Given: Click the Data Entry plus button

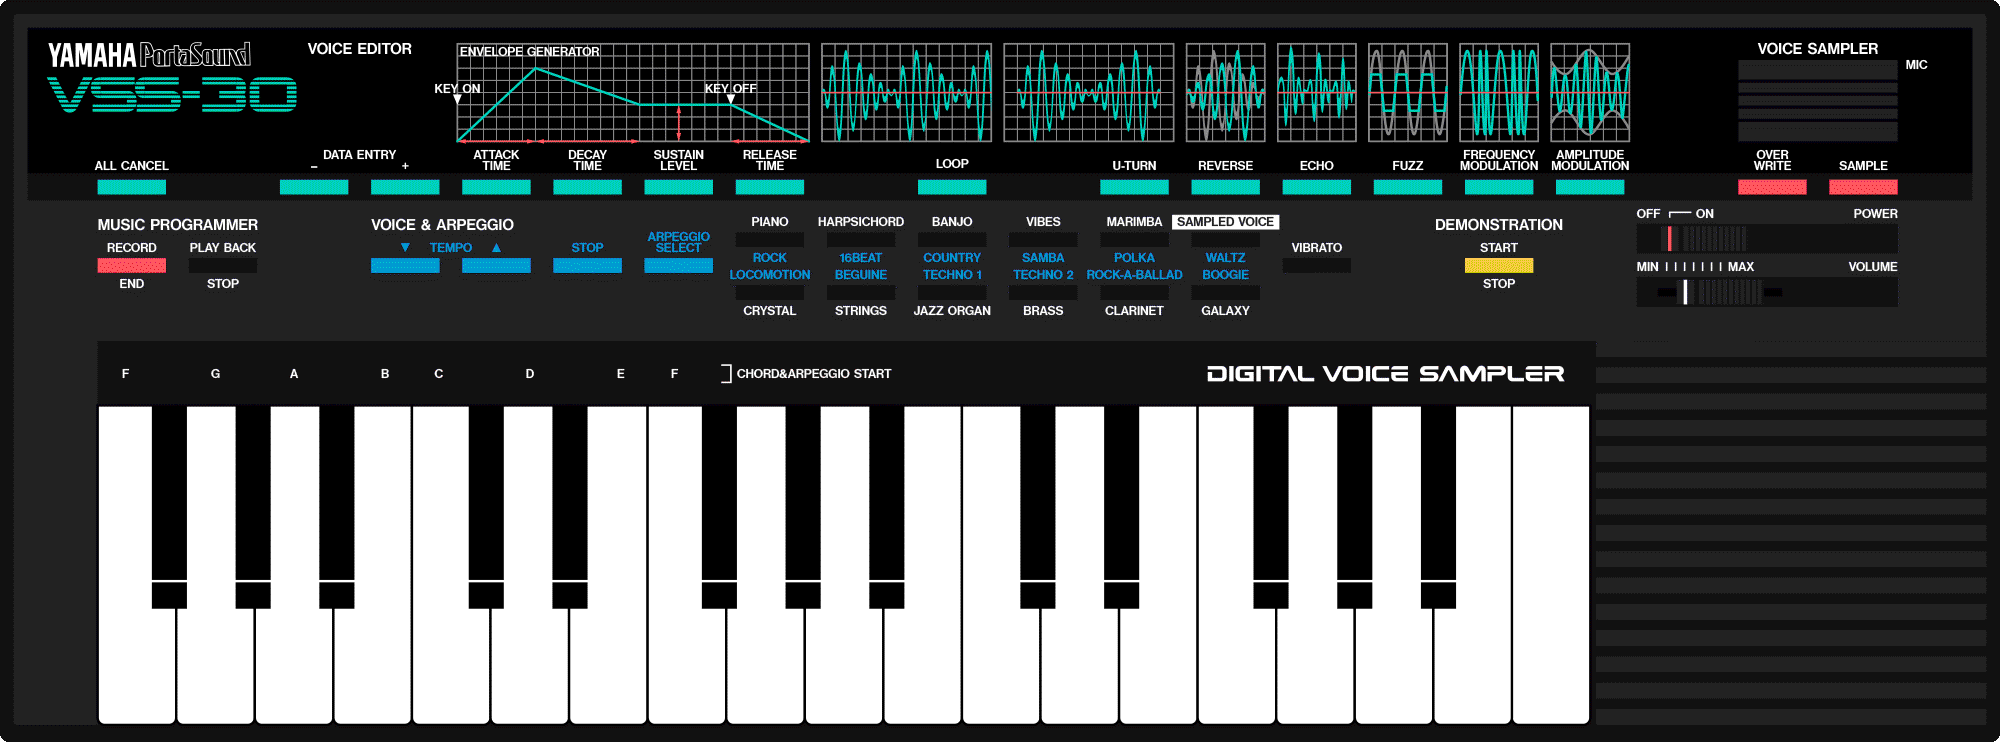Looking at the screenshot, I should tap(405, 187).
